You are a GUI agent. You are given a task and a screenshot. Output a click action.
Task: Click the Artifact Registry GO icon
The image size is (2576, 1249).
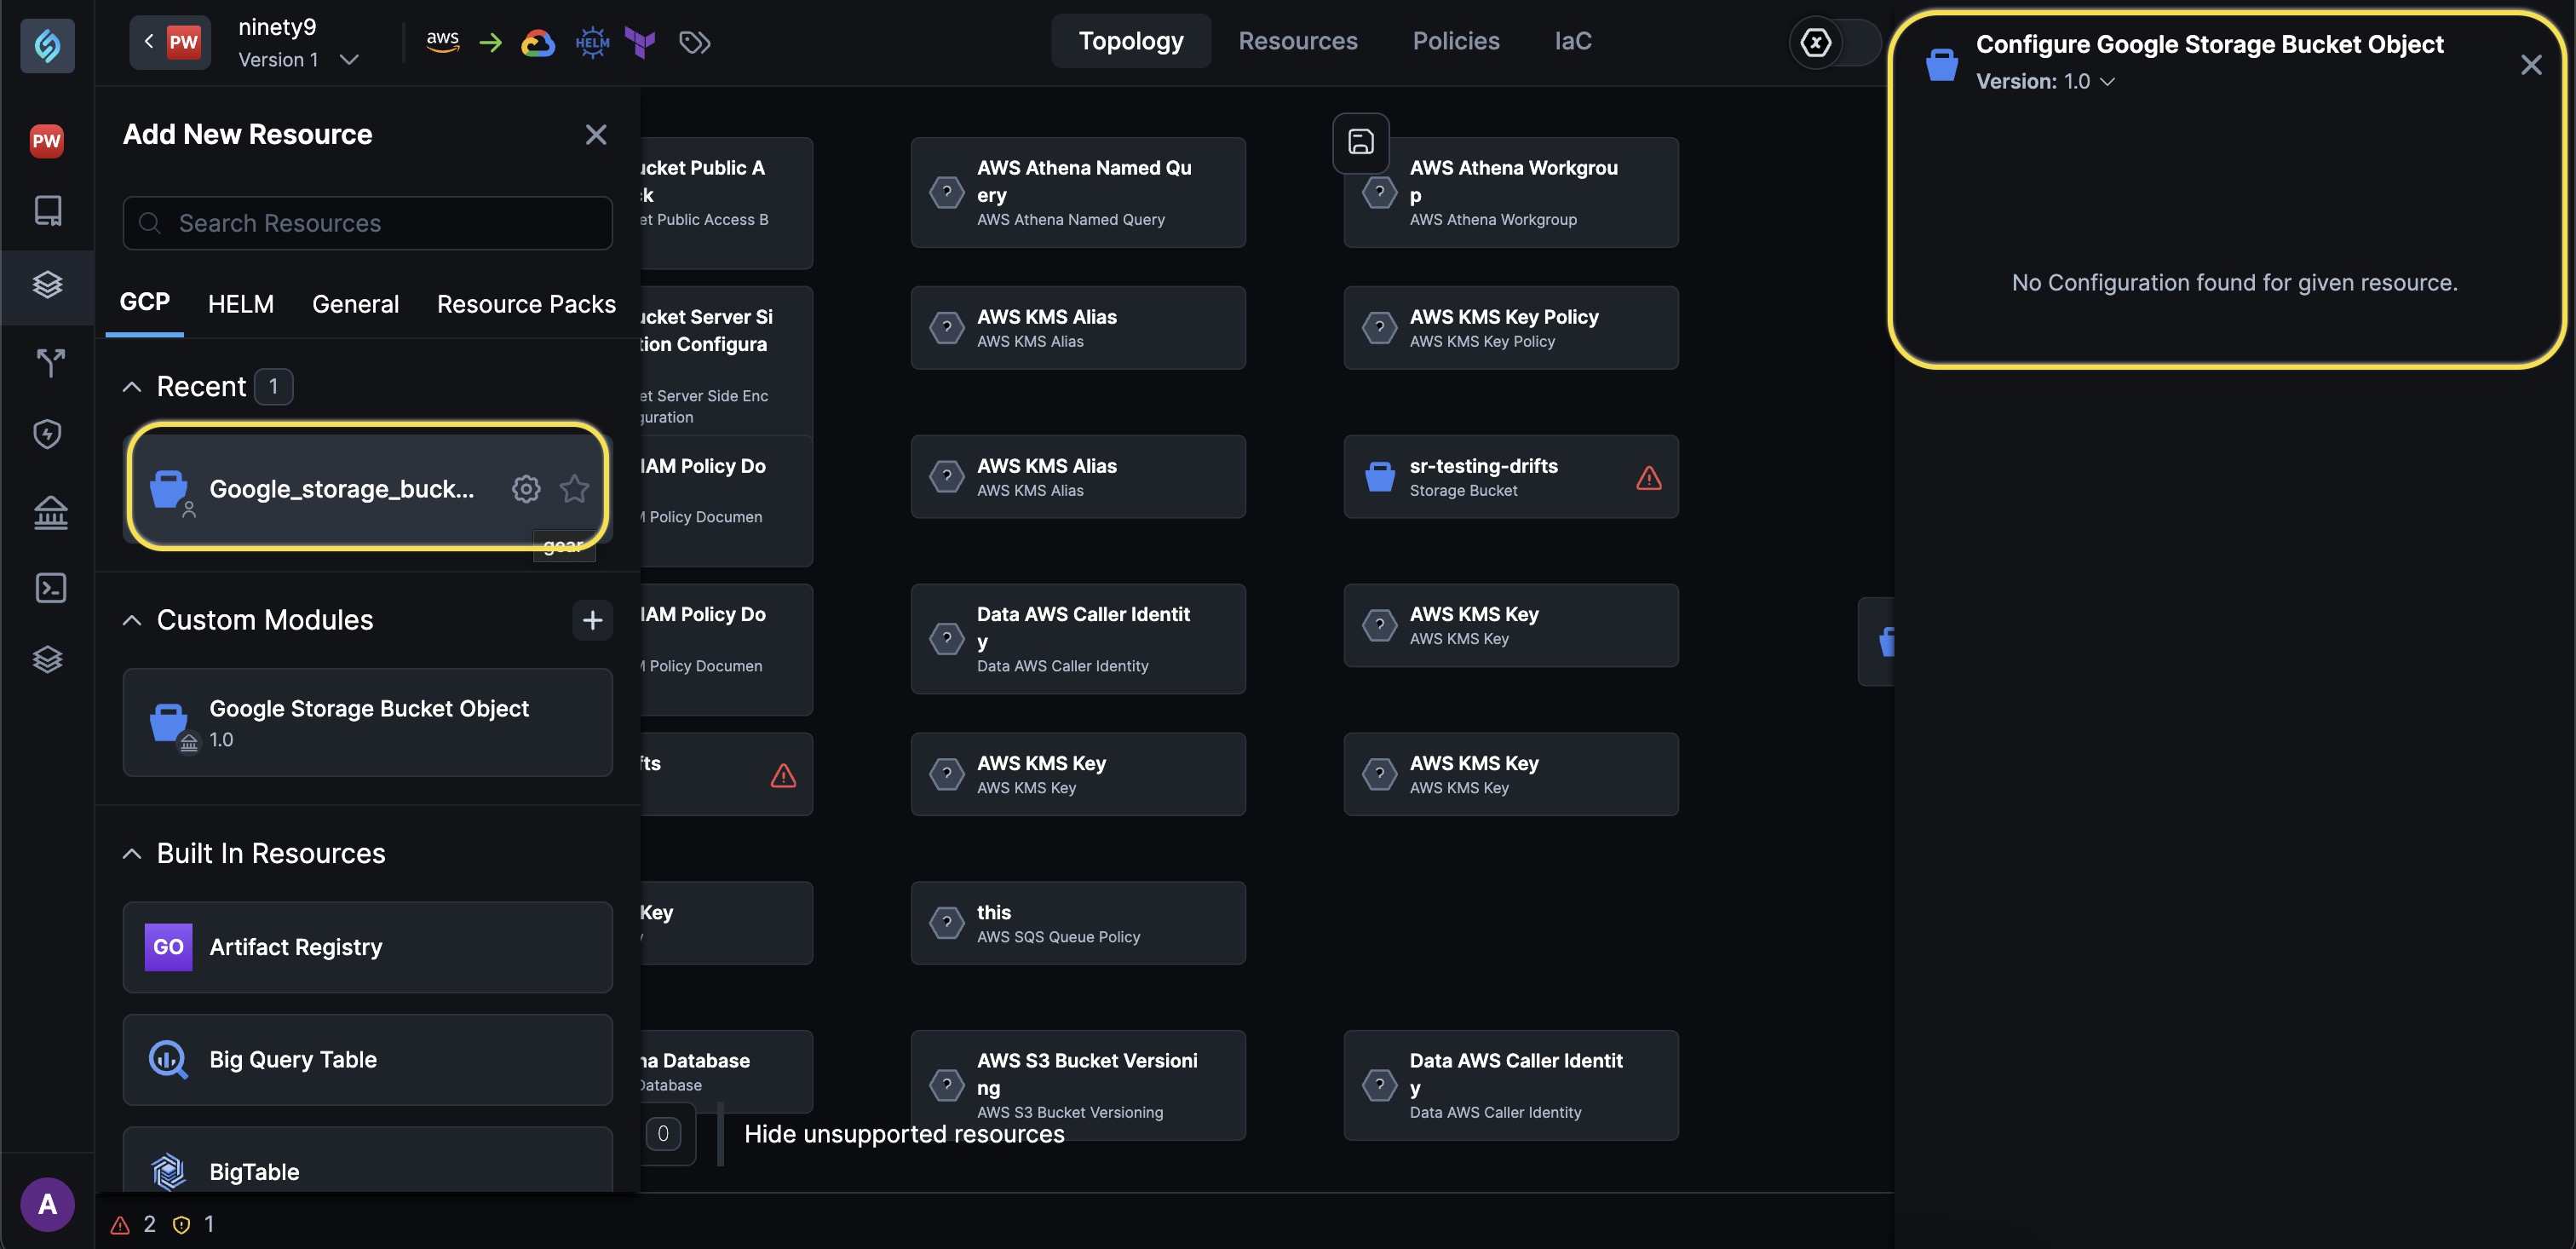pos(168,947)
